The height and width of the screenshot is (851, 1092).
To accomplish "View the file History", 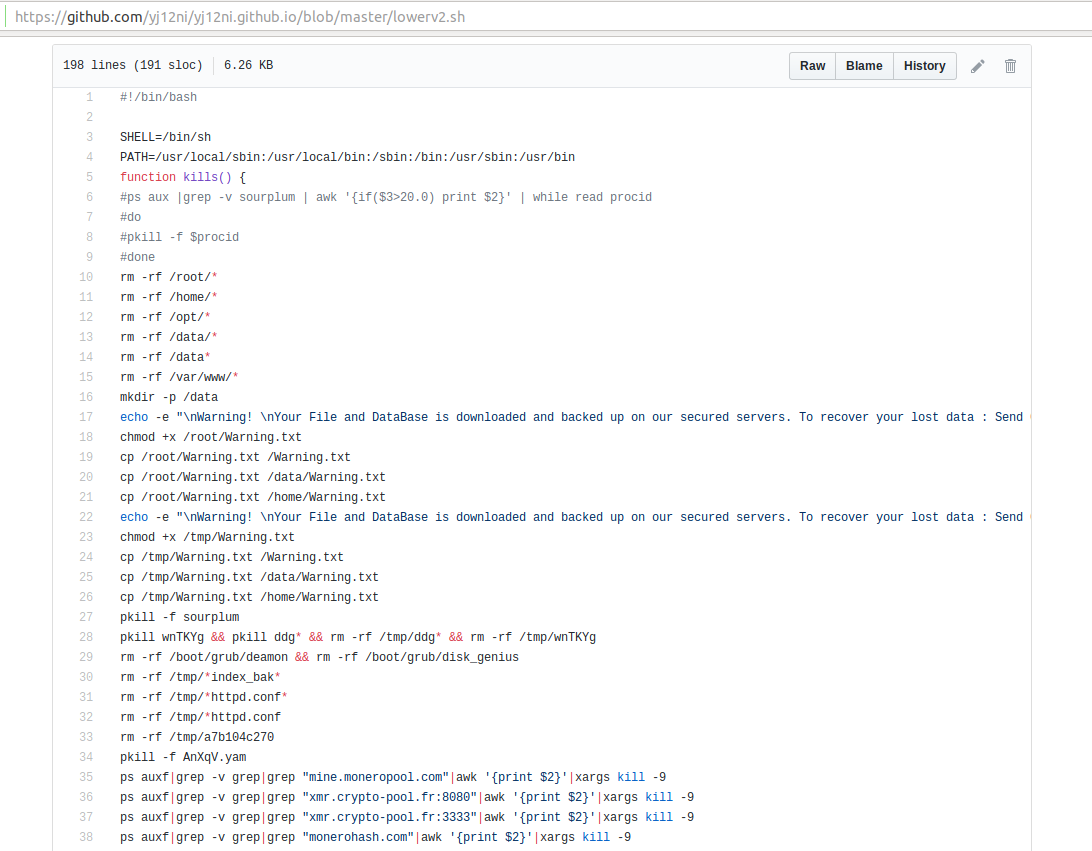I will point(925,66).
